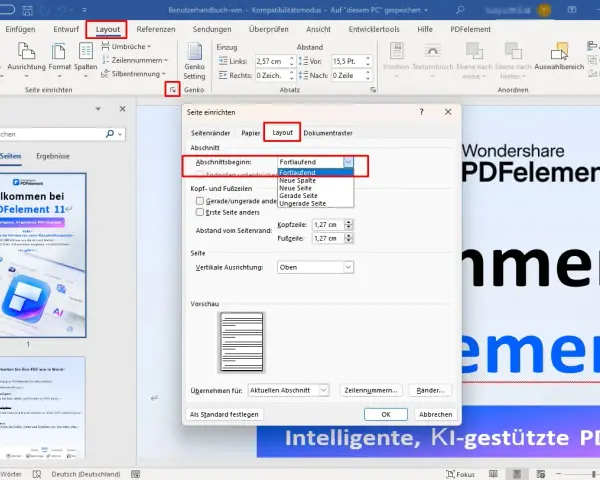Screen dimensions: 600x480
Task: Switch to Dokumentraster tab in dialog
Action: click(328, 133)
